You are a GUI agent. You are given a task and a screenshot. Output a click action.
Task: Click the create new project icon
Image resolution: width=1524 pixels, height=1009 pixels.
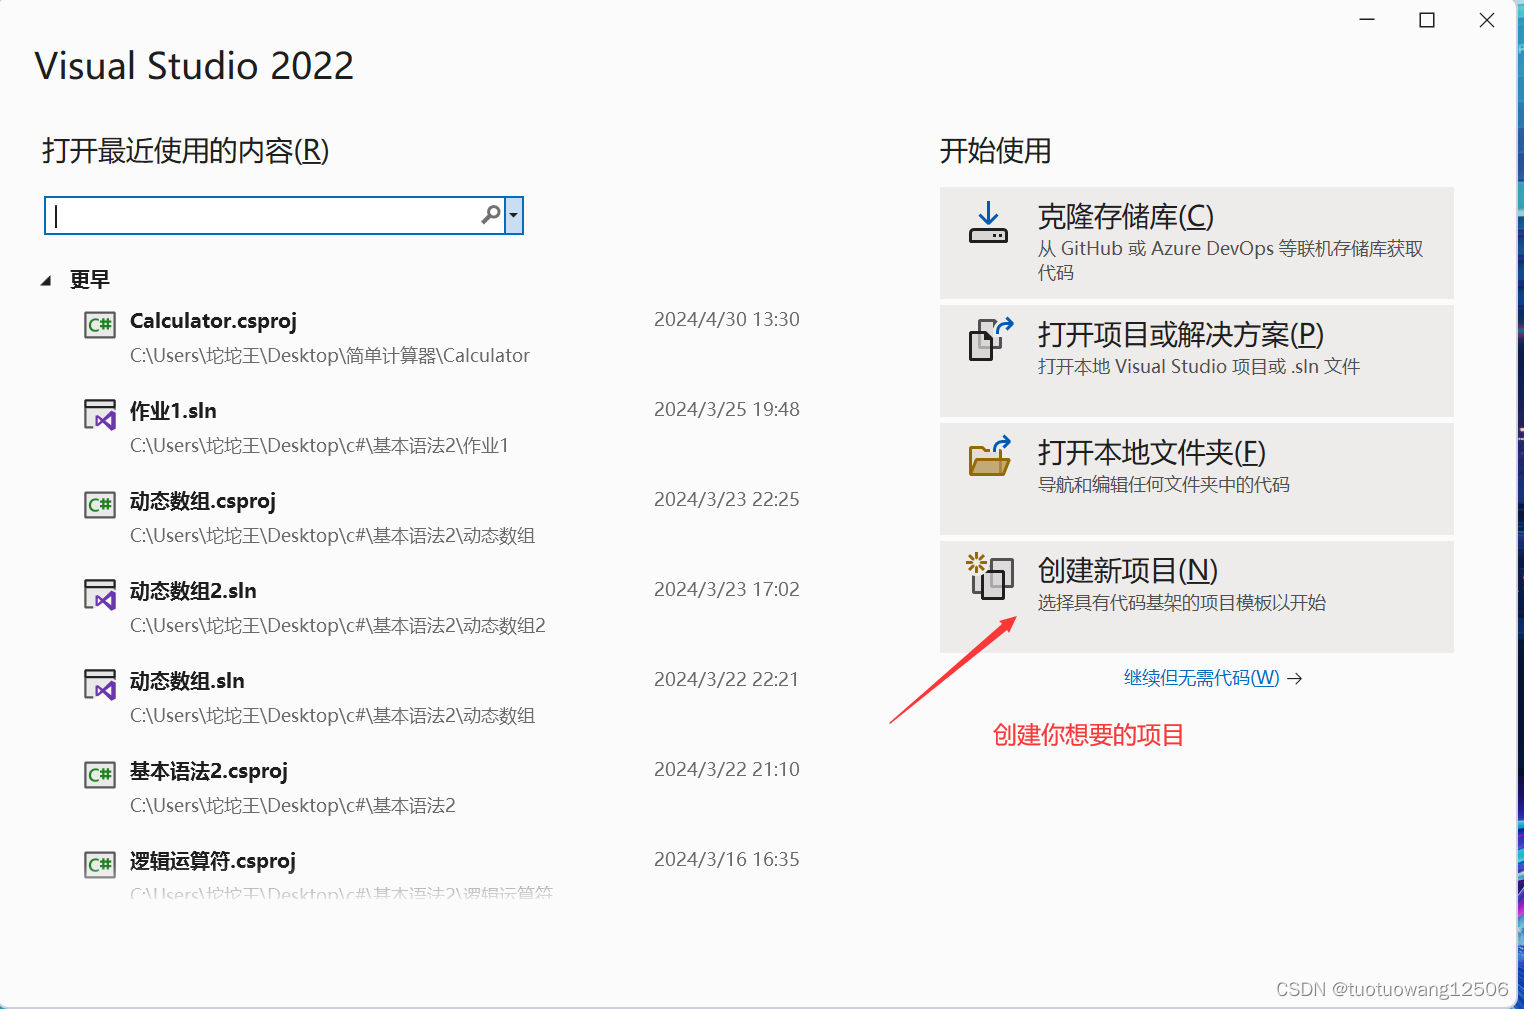point(990,576)
